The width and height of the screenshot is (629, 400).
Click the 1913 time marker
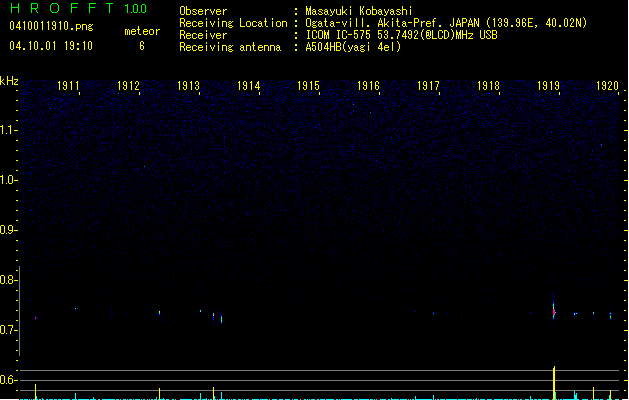click(188, 86)
